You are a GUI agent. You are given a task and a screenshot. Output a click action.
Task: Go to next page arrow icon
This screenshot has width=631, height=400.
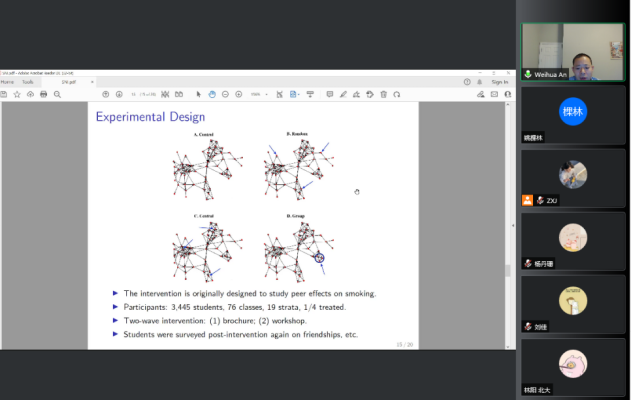point(119,94)
